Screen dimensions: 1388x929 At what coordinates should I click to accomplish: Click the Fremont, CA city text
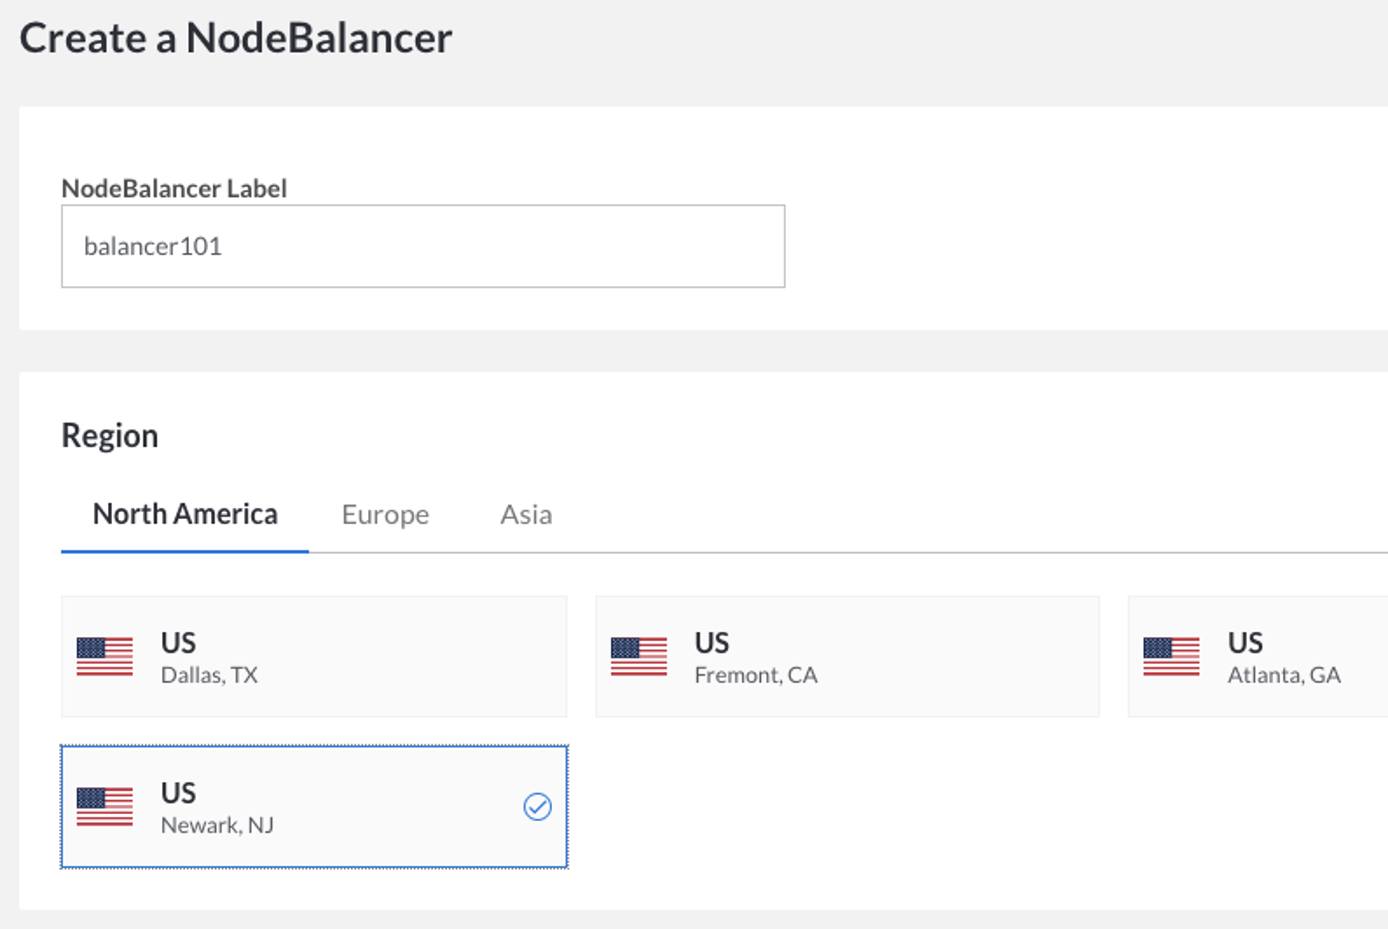(756, 674)
